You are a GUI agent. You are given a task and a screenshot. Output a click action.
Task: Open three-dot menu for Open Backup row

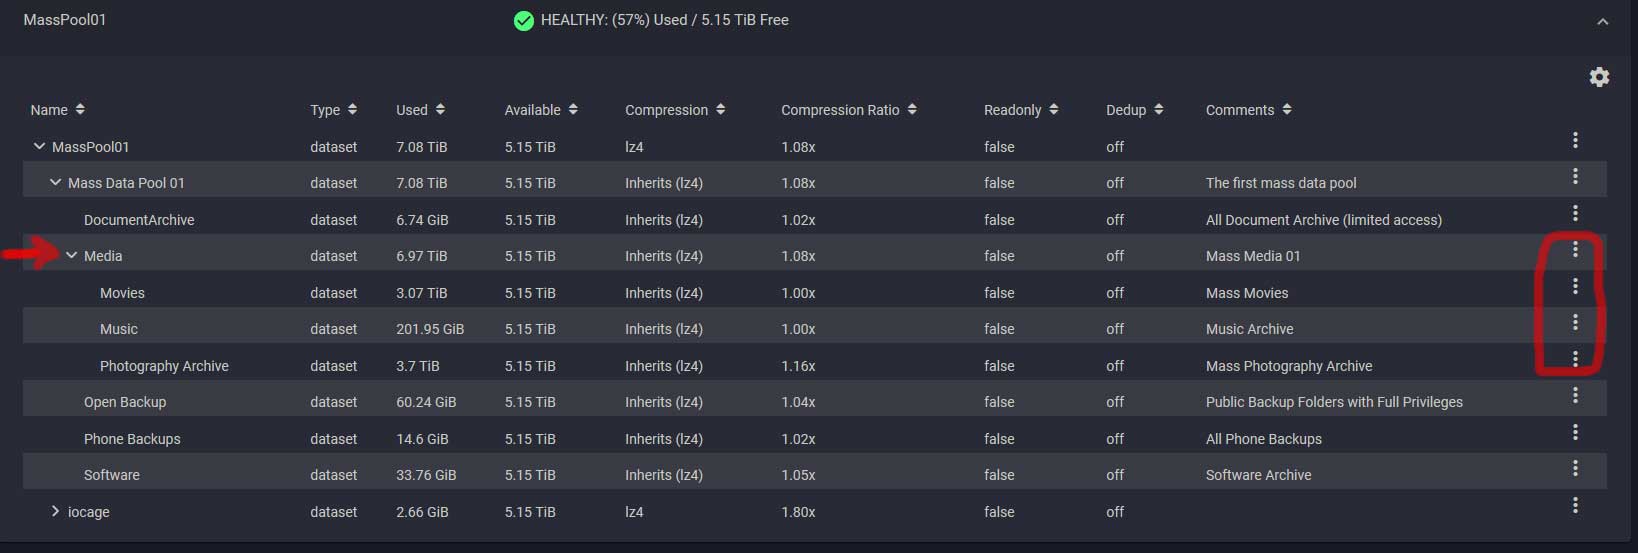tap(1575, 395)
